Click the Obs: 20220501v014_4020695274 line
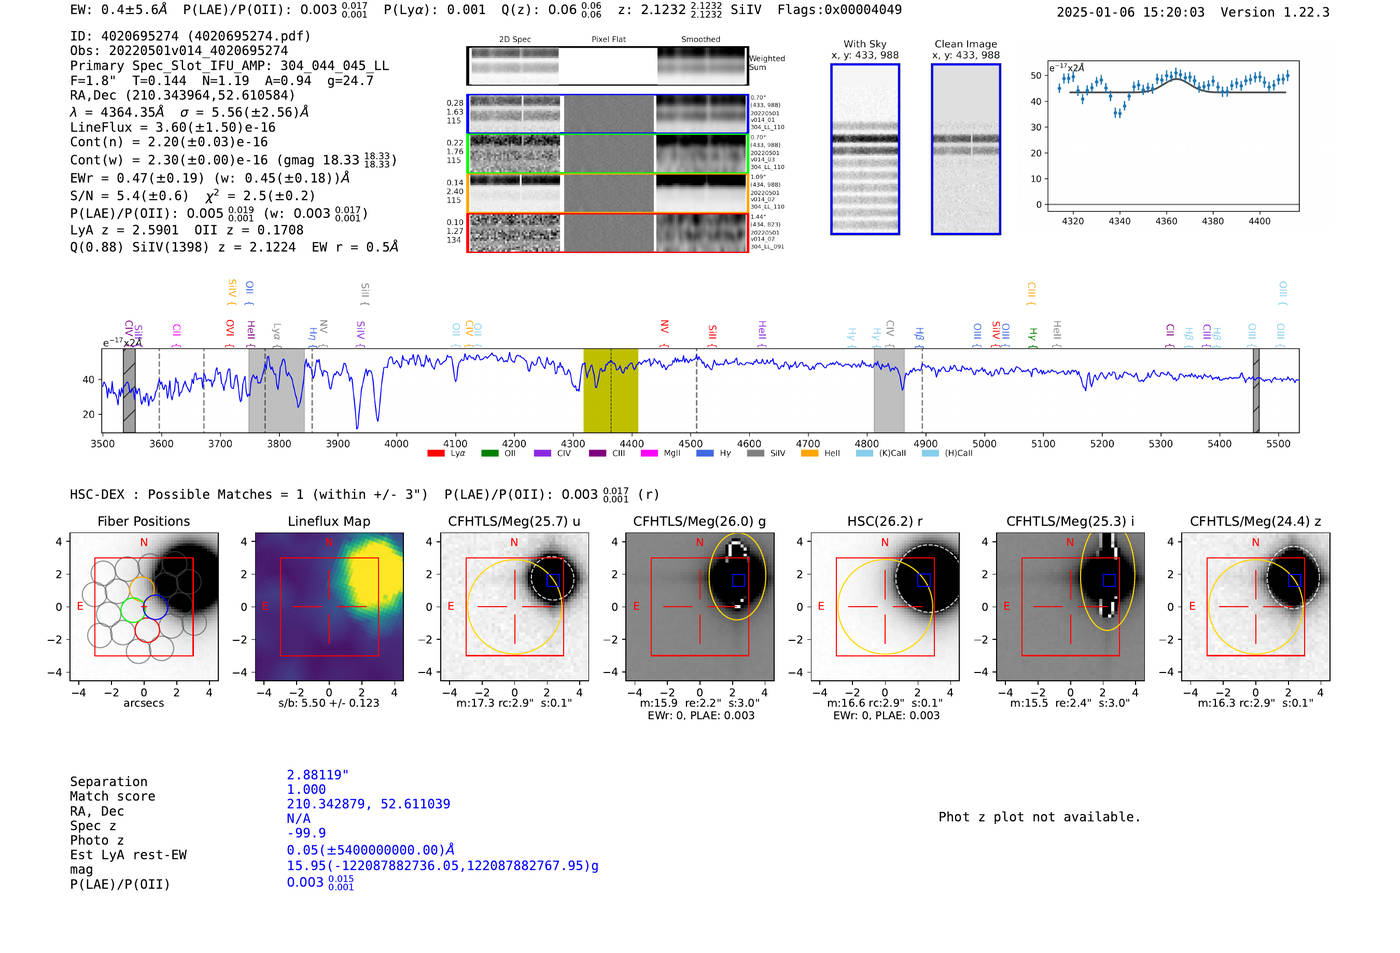The image size is (1400, 953). (179, 50)
